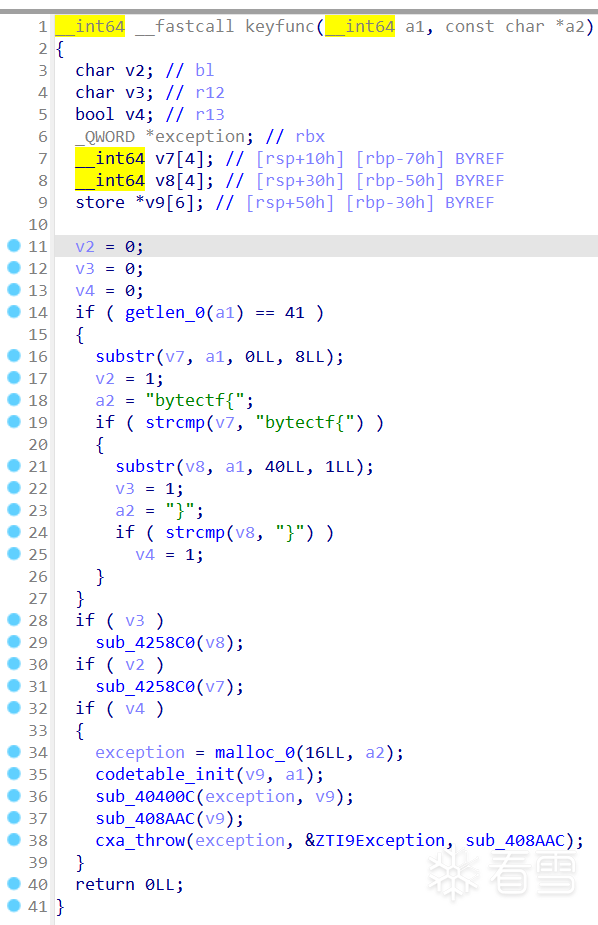Click malloc_0 function call
Image resolution: width=598 pixels, height=925 pixels.
pyautogui.click(x=254, y=753)
